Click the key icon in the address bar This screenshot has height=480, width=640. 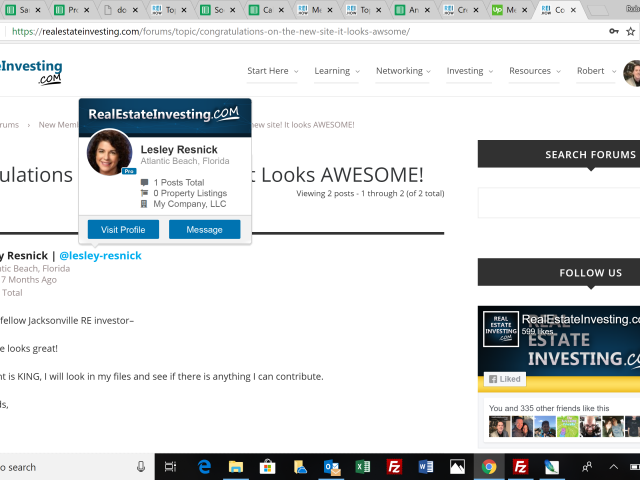click(614, 31)
